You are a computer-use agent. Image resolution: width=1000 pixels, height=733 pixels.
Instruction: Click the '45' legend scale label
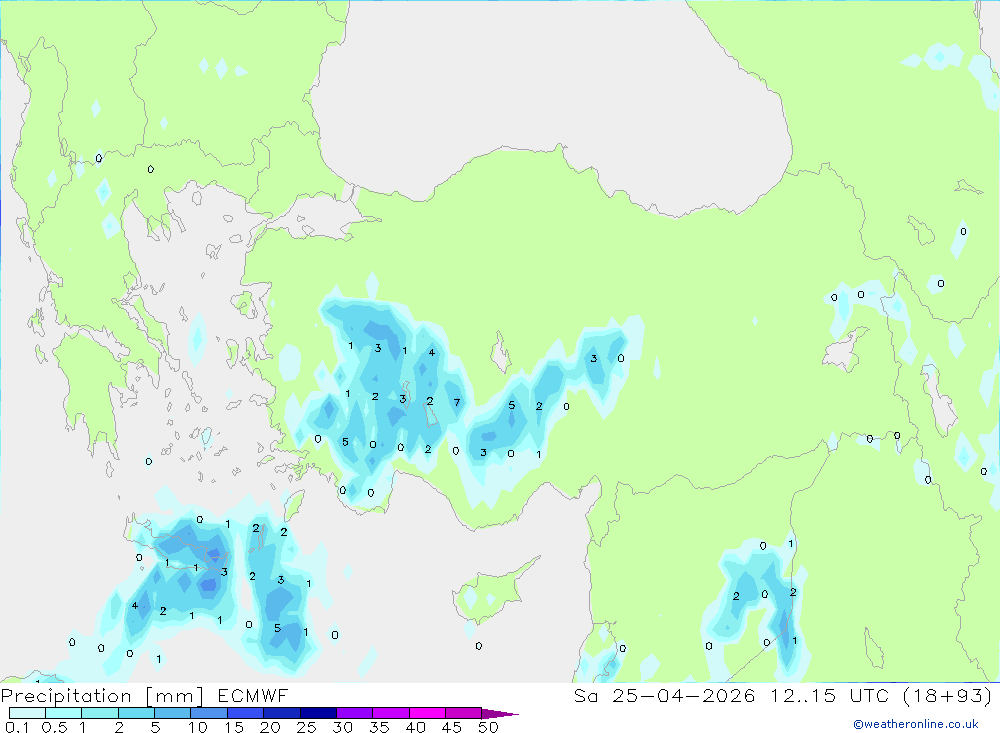[452, 727]
